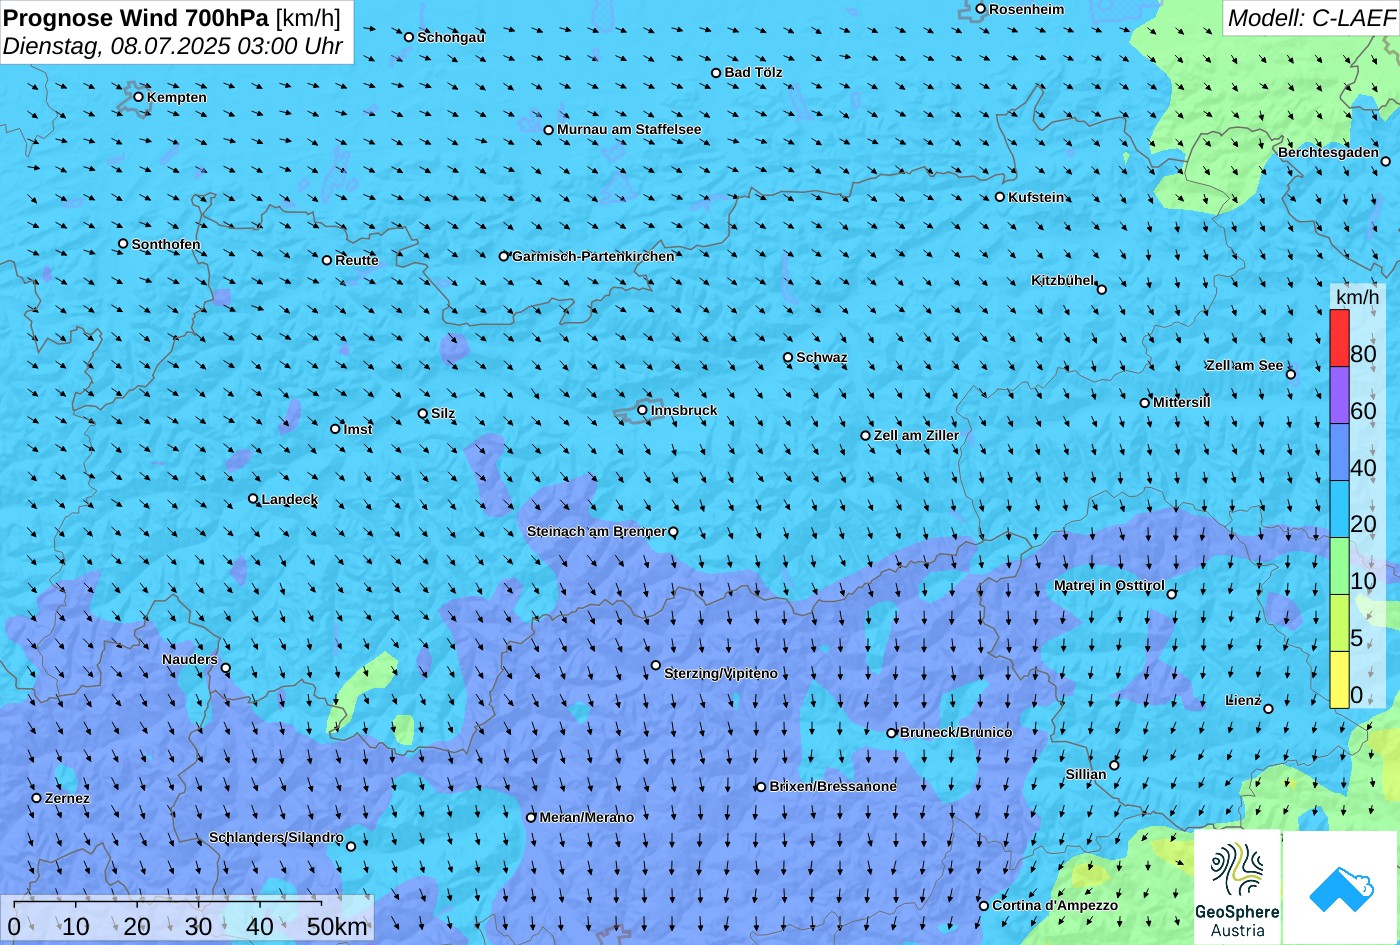The height and width of the screenshot is (945, 1400).
Task: Click the Meran/Merano city marker
Action: pyautogui.click(x=531, y=817)
